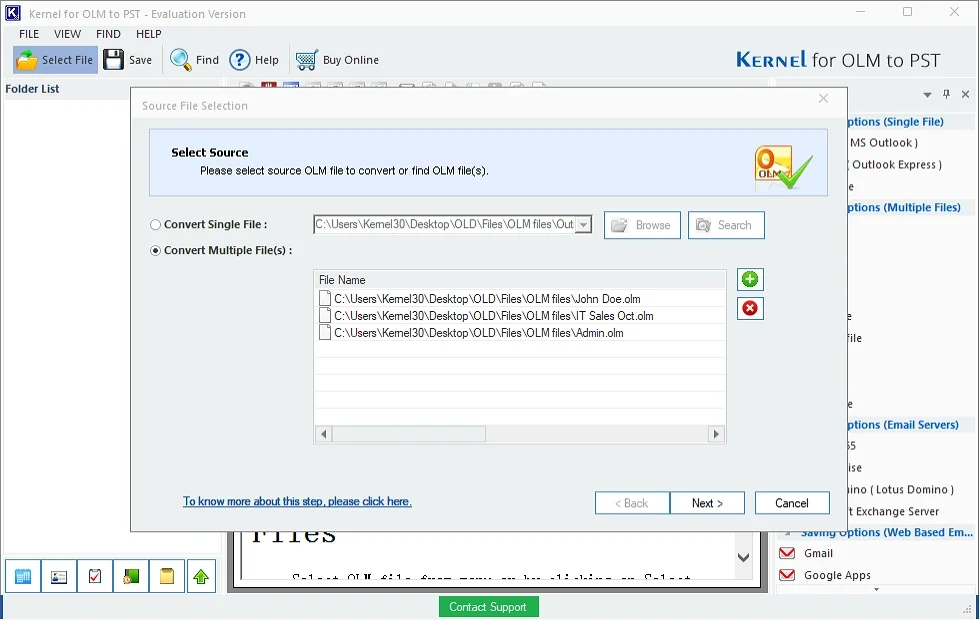Screen dimensions: 980x620
Task: Open the 'To know more about this step' link
Action: coord(297,501)
